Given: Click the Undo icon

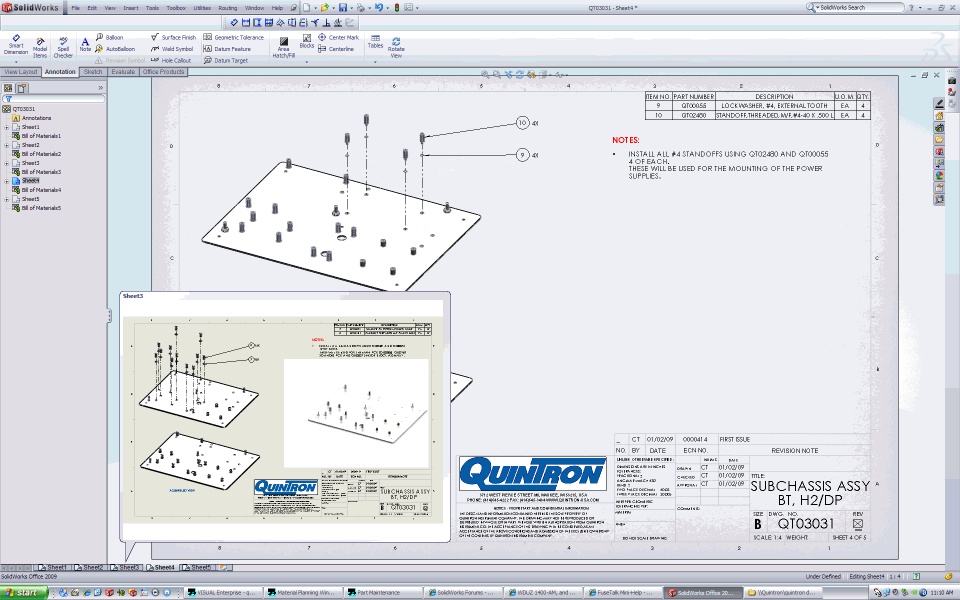Looking at the screenshot, I should point(378,8).
